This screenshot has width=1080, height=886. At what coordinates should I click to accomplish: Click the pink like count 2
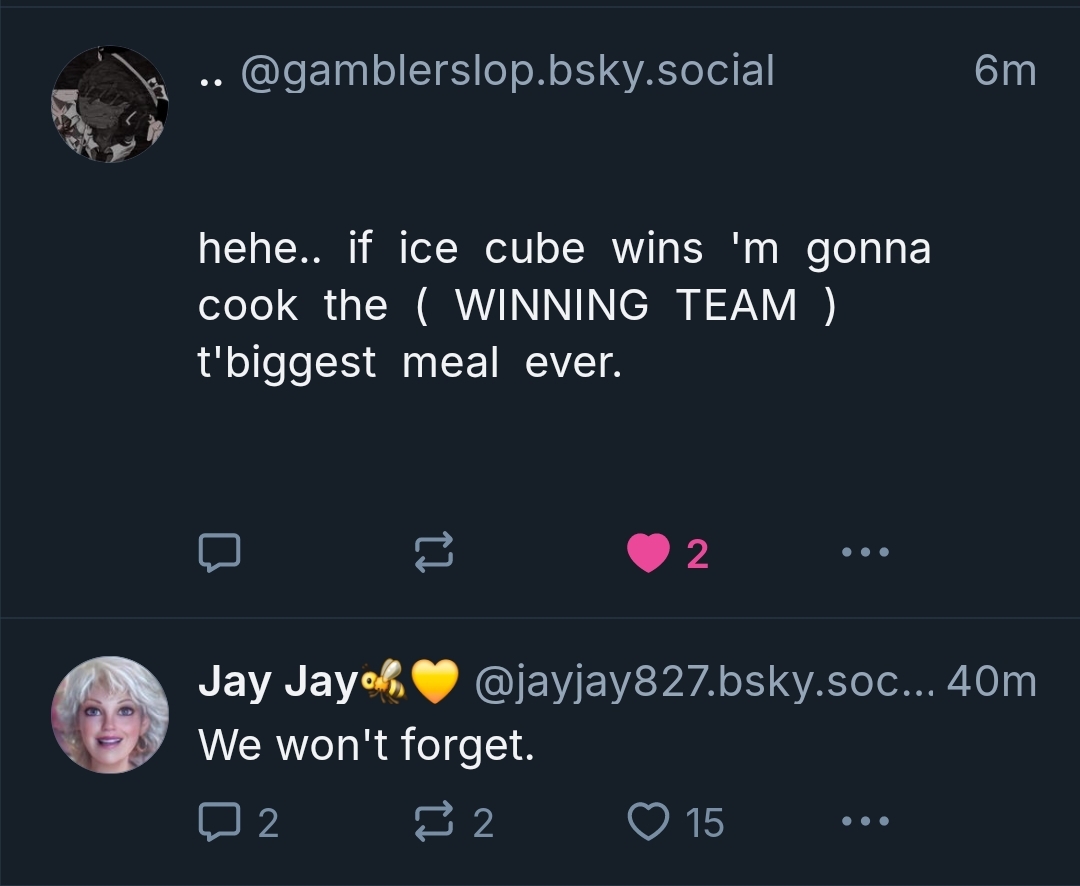698,554
